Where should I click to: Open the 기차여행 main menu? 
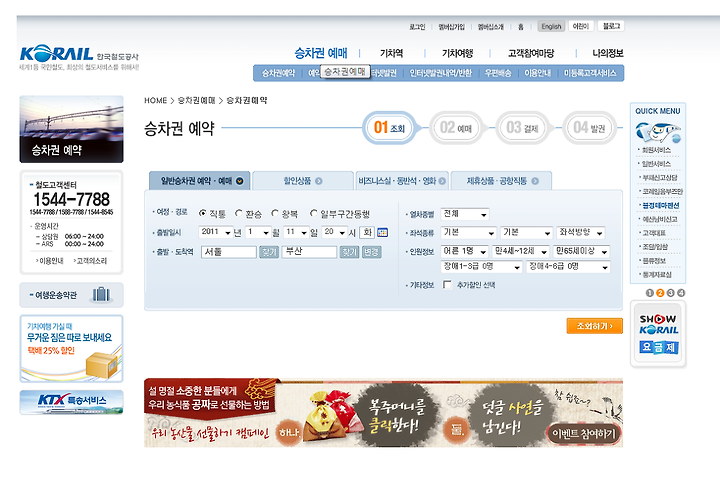pyautogui.click(x=457, y=53)
